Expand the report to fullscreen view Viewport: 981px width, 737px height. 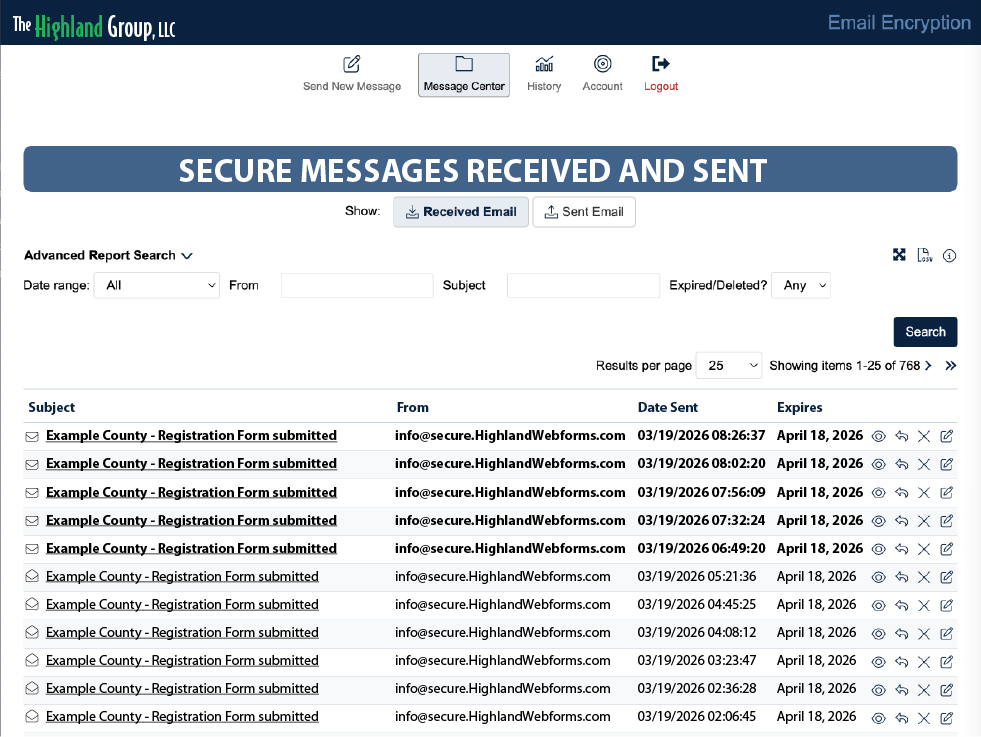[899, 255]
